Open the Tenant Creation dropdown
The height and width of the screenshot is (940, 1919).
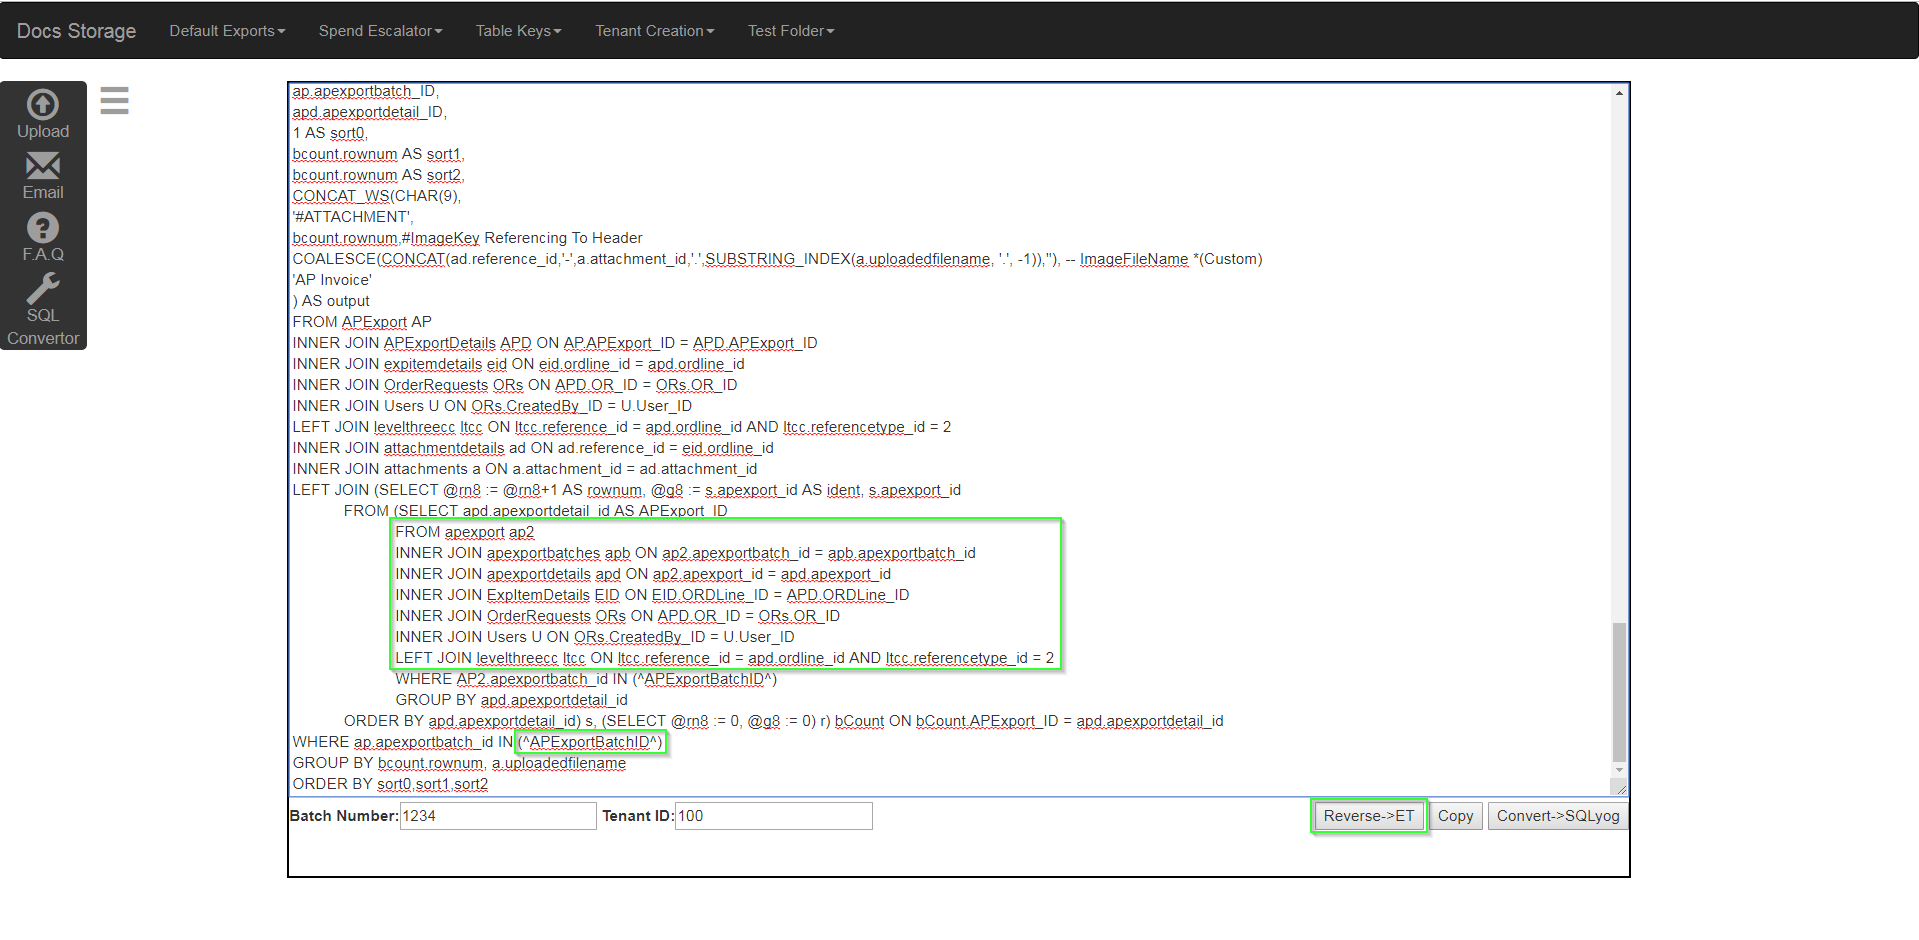(x=654, y=31)
